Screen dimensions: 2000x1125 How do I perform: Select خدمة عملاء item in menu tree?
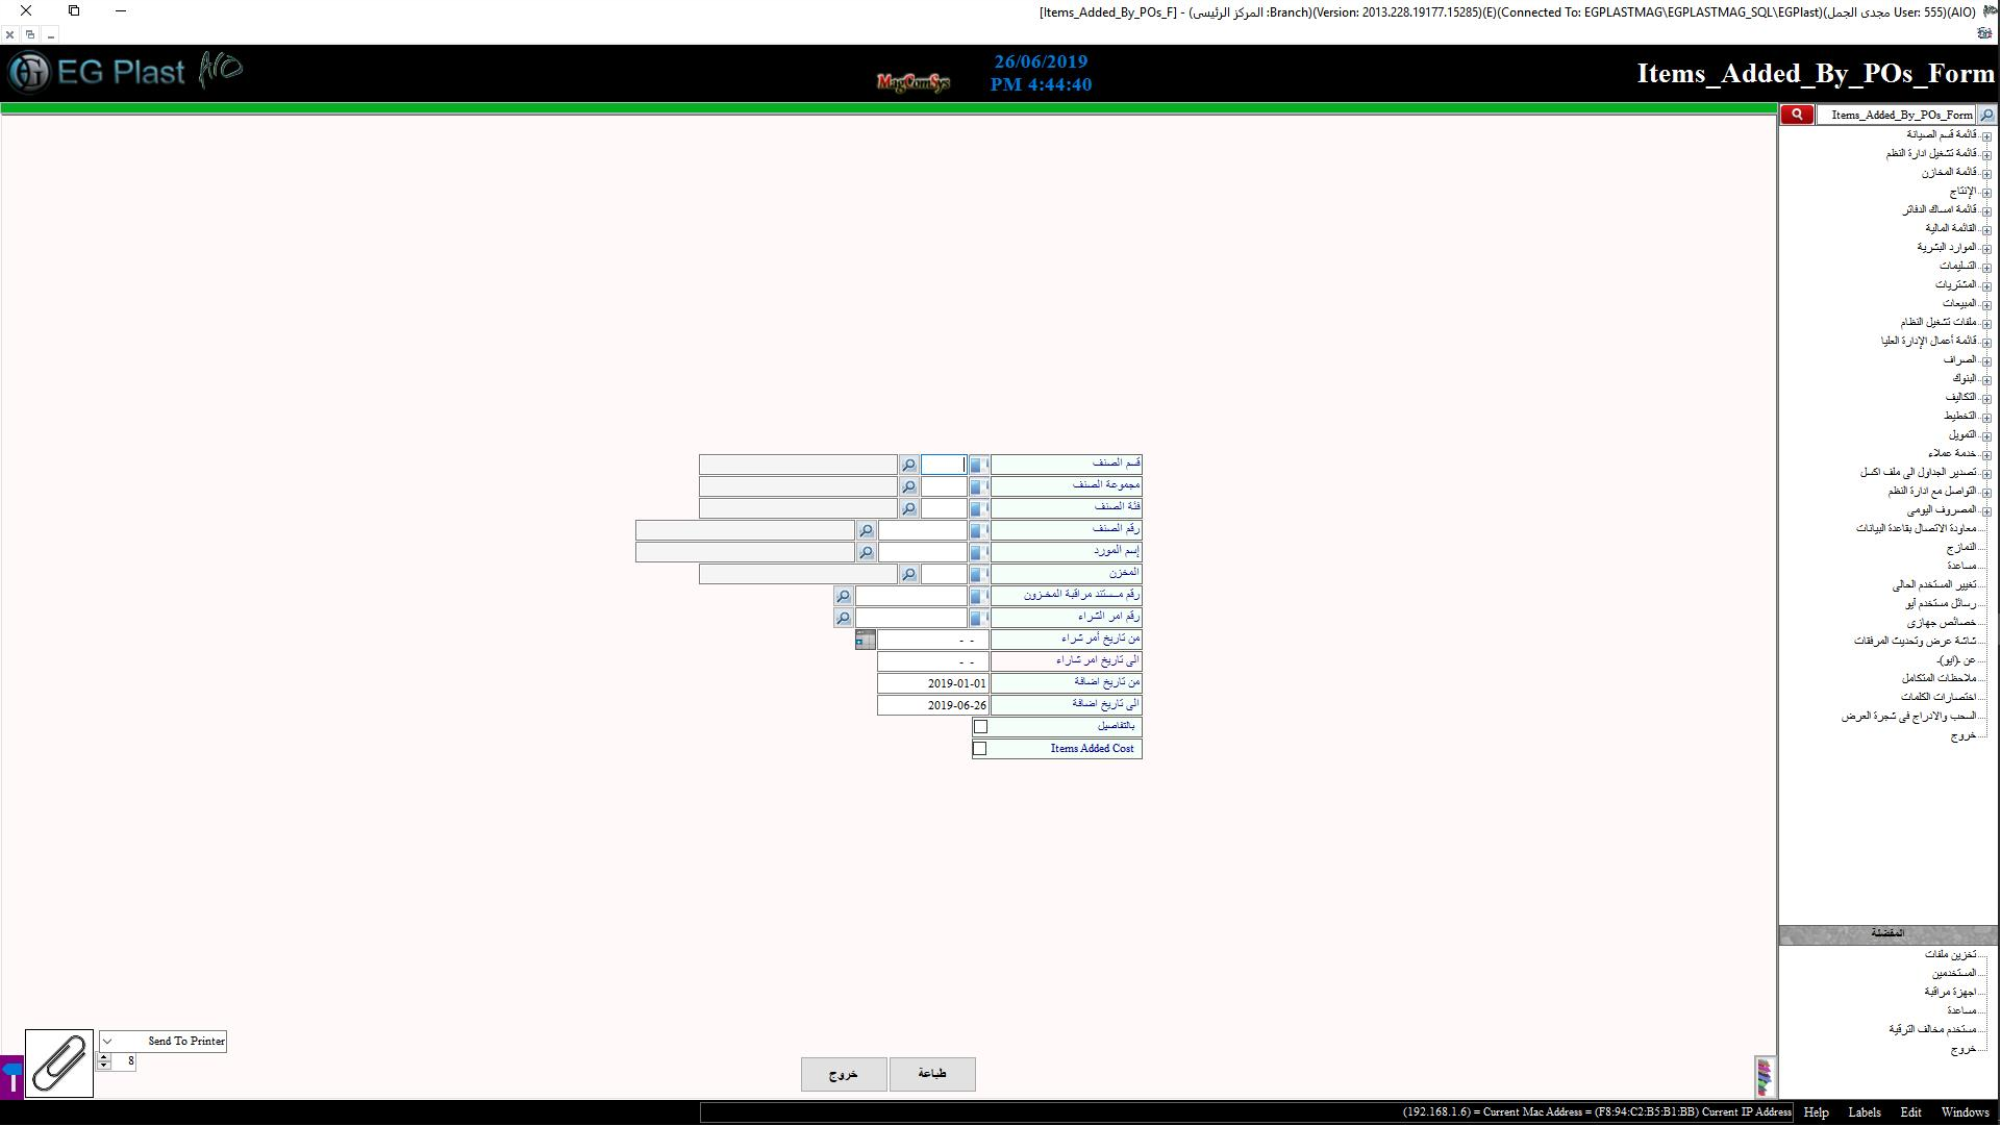(1953, 454)
